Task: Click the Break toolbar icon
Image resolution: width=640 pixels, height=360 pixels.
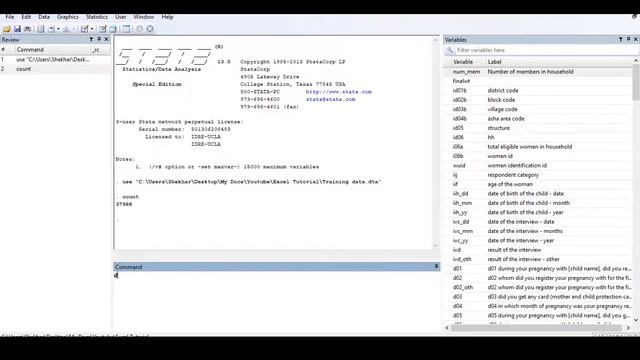Action: 150,29
